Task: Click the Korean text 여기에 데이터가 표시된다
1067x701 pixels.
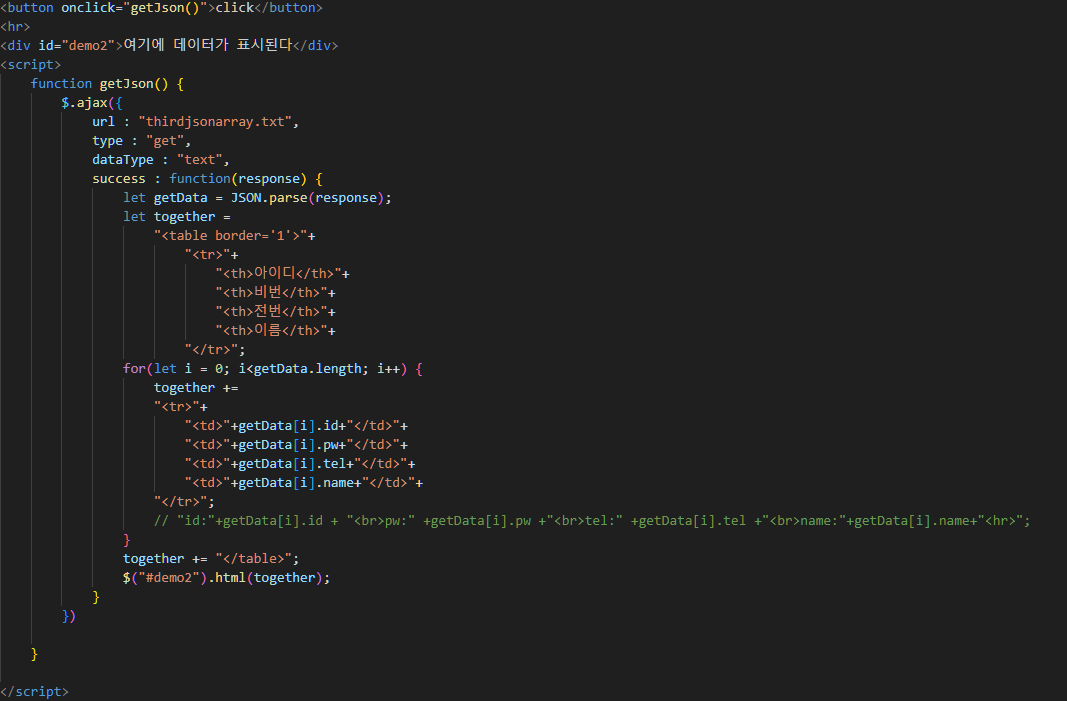Action: click(x=208, y=46)
